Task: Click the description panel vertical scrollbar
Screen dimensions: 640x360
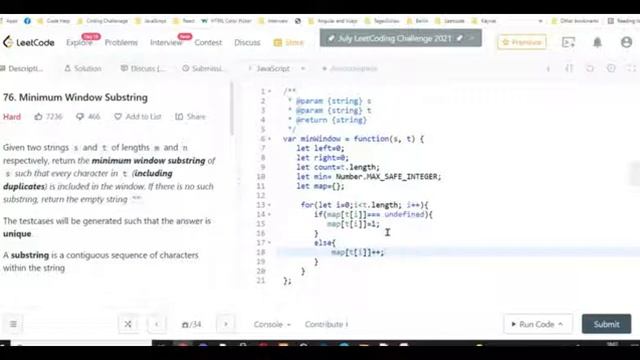Action: pos(232,109)
